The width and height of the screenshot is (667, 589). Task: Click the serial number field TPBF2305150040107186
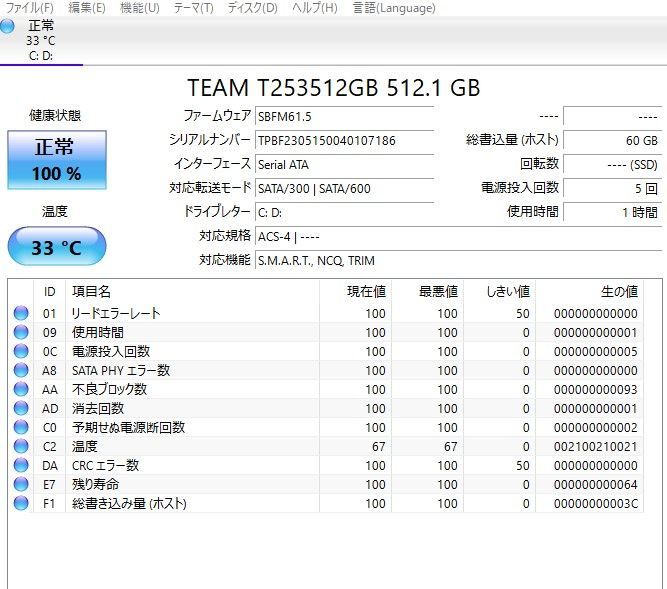click(344, 140)
